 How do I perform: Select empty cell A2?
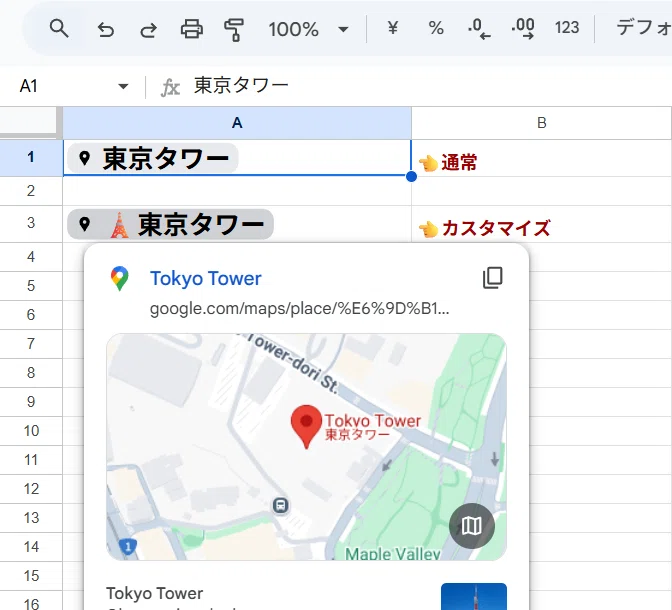[x=237, y=191]
